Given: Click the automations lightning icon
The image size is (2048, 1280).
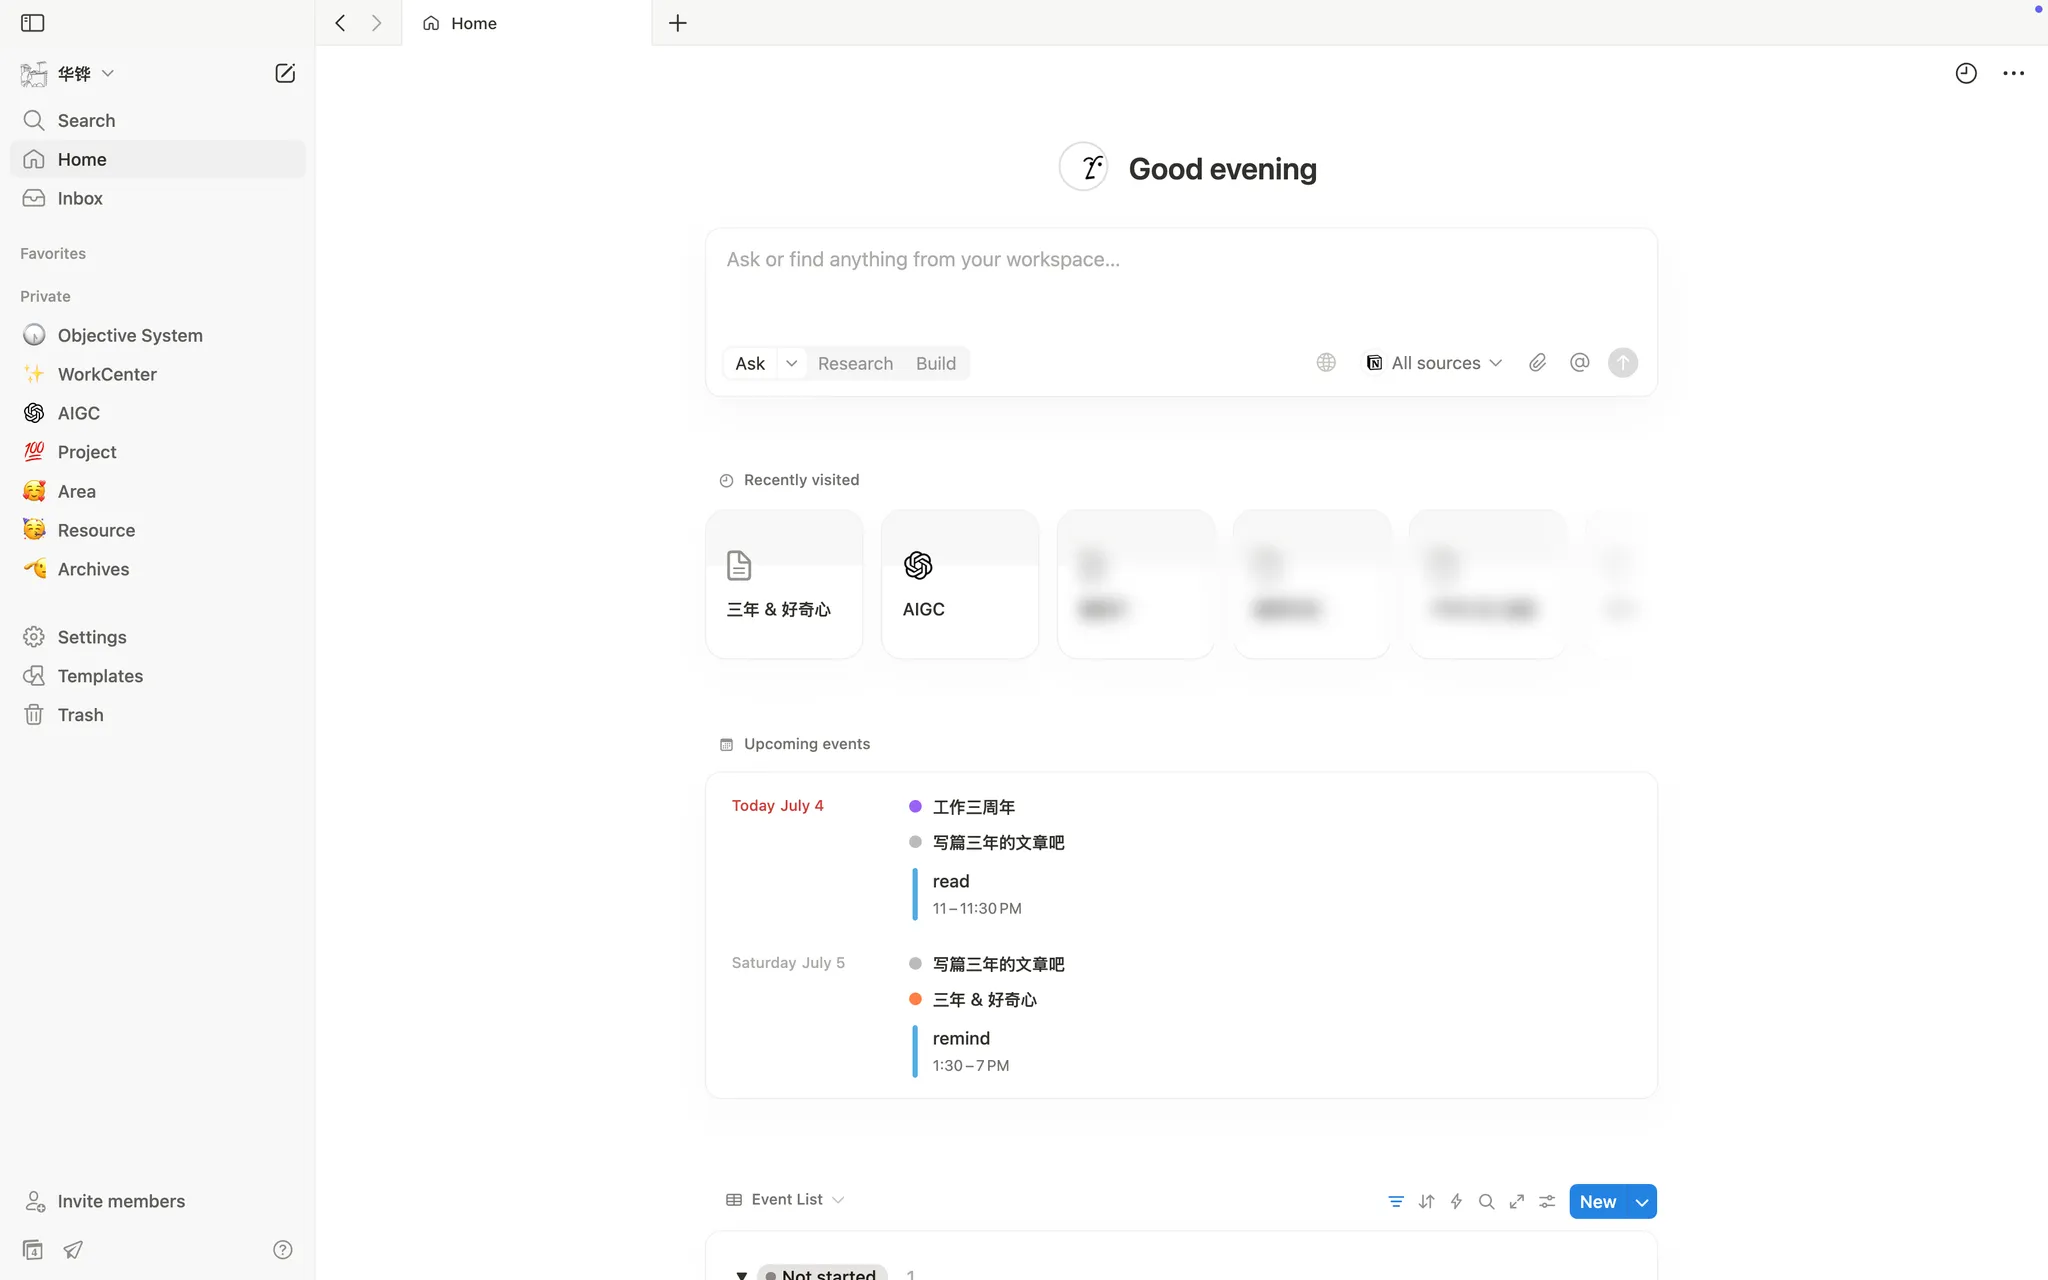Looking at the screenshot, I should coord(1456,1202).
